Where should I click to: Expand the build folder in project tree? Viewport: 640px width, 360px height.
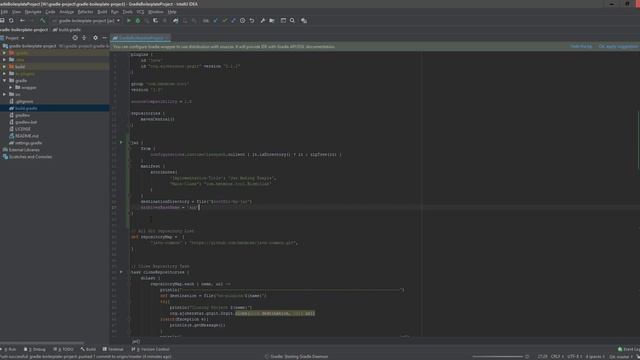4,67
